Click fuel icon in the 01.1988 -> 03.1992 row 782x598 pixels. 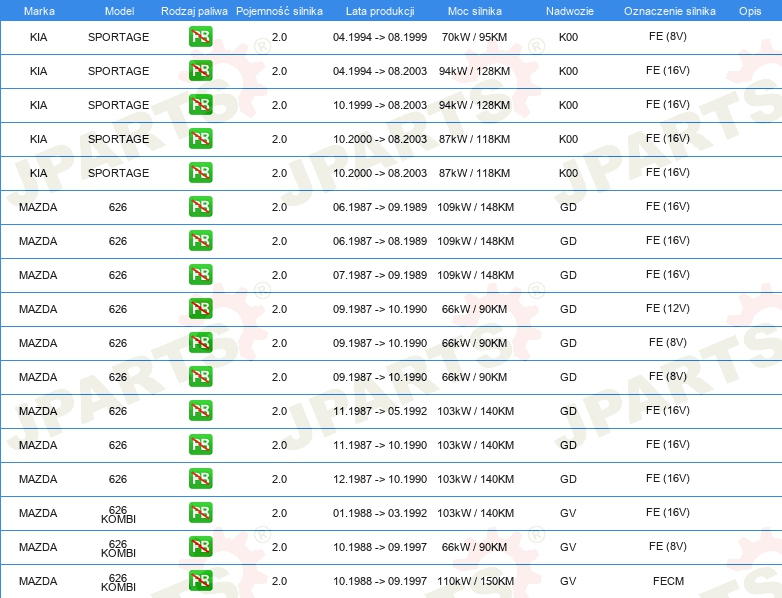tap(200, 512)
